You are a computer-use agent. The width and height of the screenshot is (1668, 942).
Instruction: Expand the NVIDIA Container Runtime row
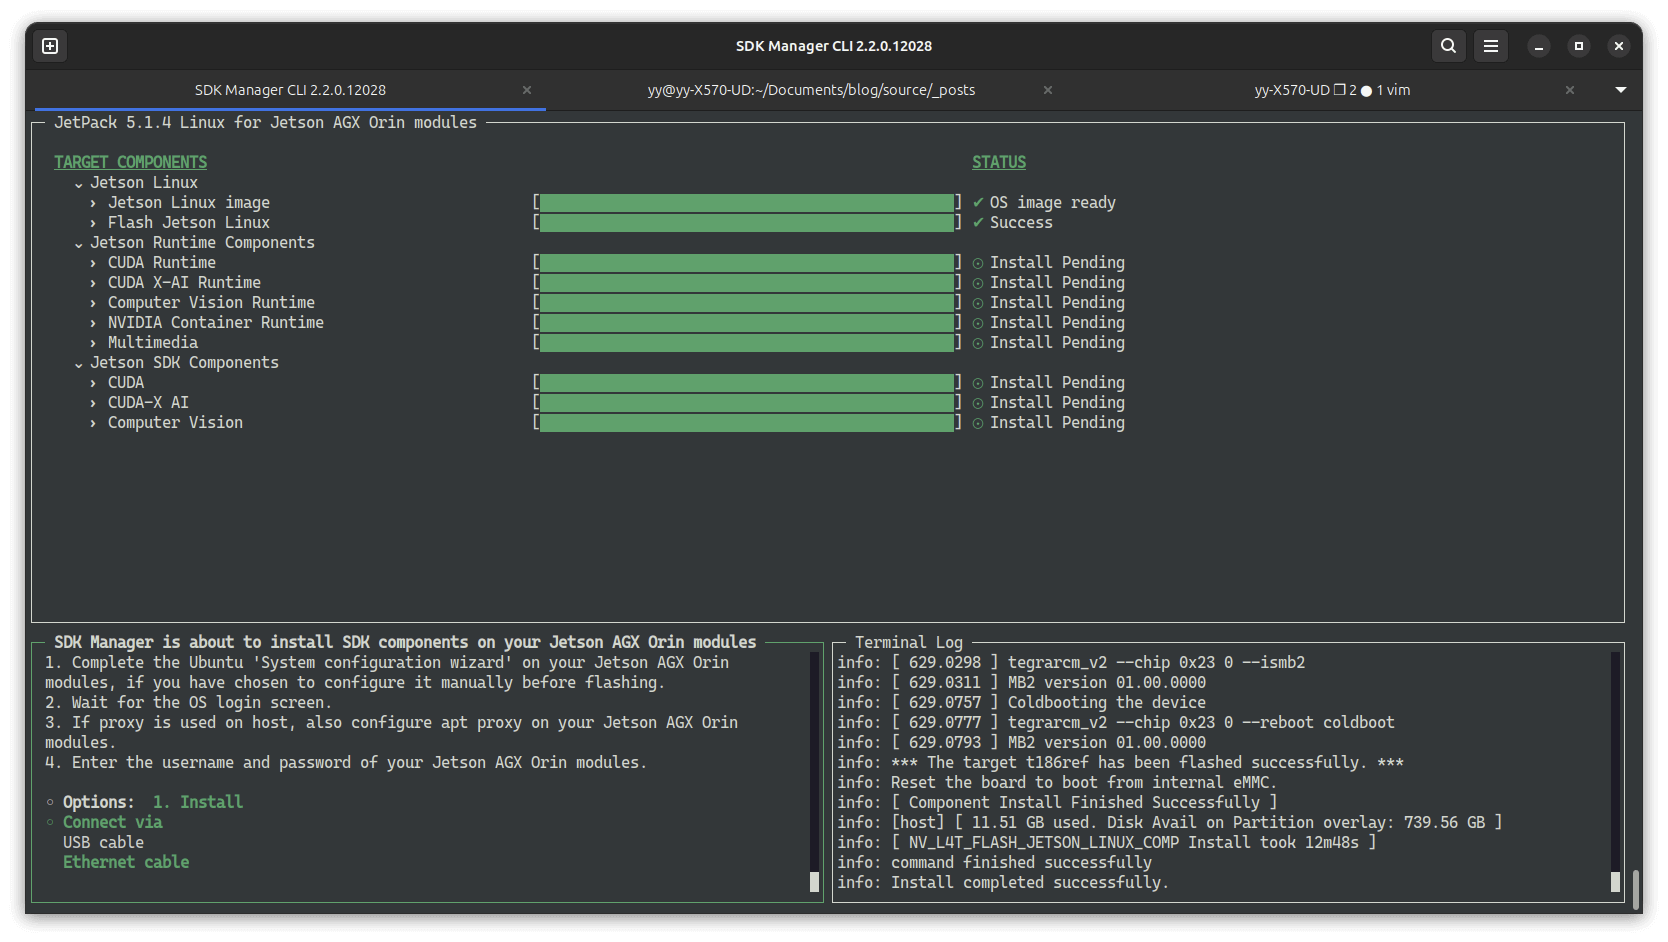pyautogui.click(x=93, y=323)
